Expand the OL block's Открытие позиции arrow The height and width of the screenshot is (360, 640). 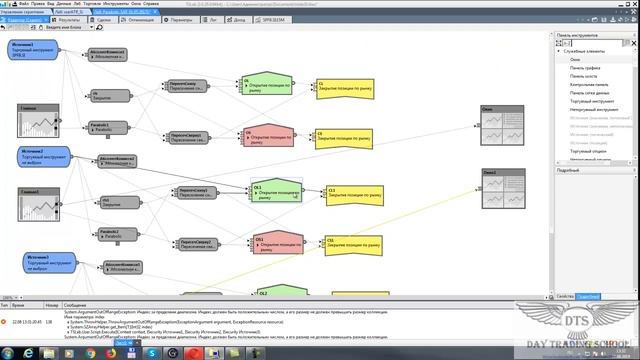246,86
